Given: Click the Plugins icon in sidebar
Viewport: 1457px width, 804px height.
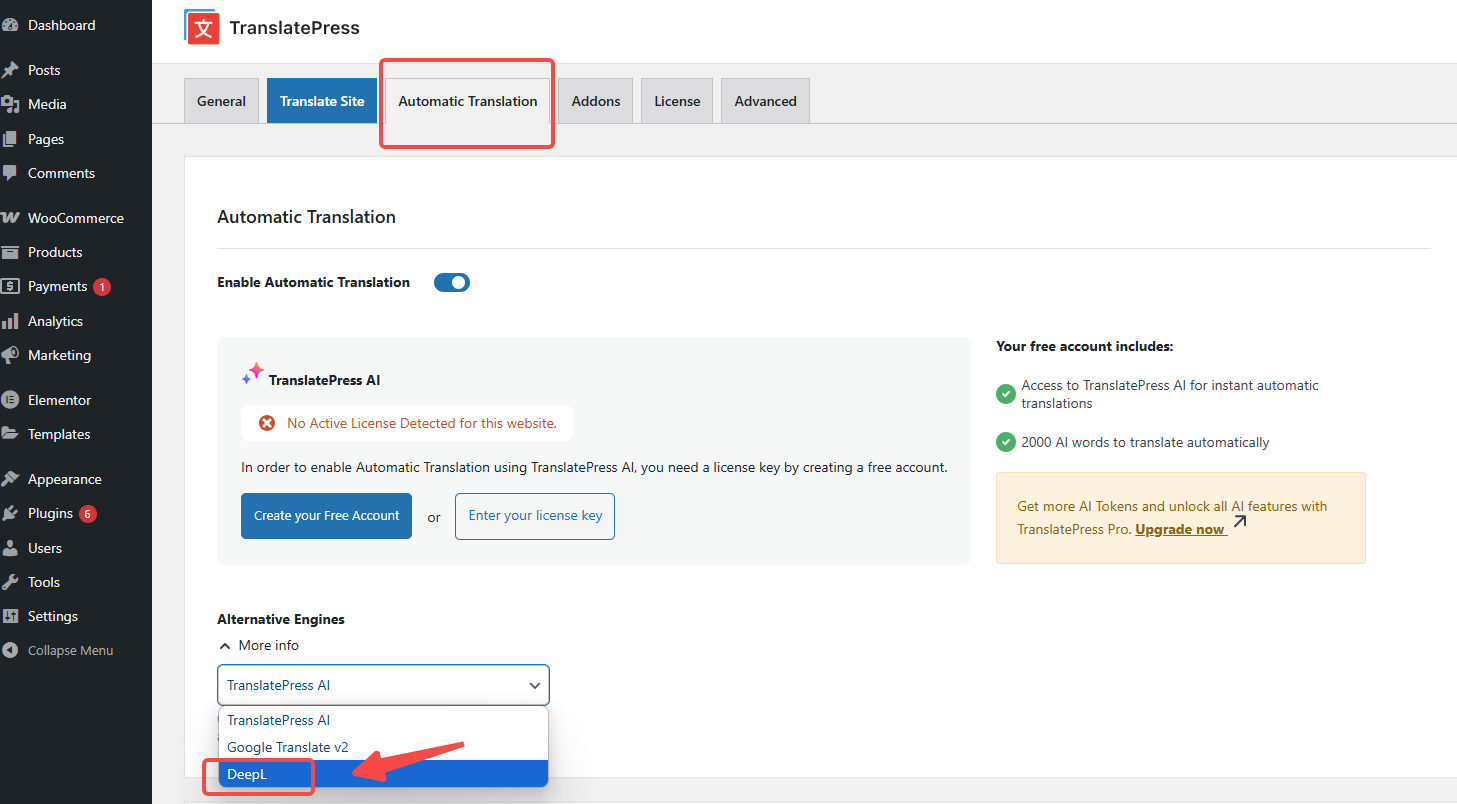Looking at the screenshot, I should tap(10, 513).
